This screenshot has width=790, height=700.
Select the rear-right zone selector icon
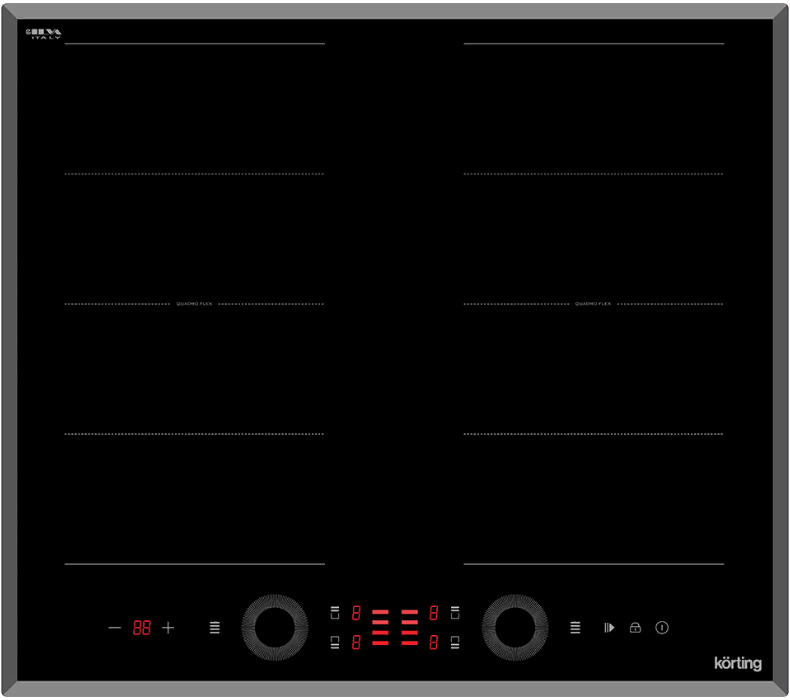455,613
